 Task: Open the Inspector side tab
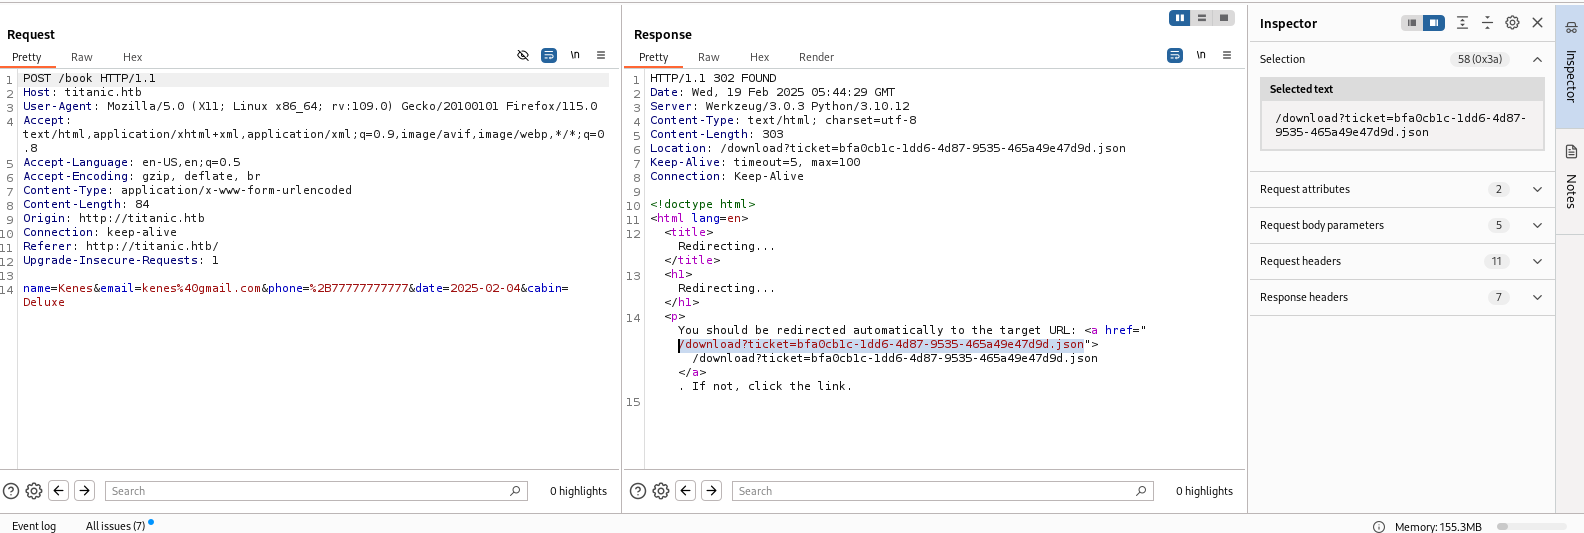pos(1570,65)
